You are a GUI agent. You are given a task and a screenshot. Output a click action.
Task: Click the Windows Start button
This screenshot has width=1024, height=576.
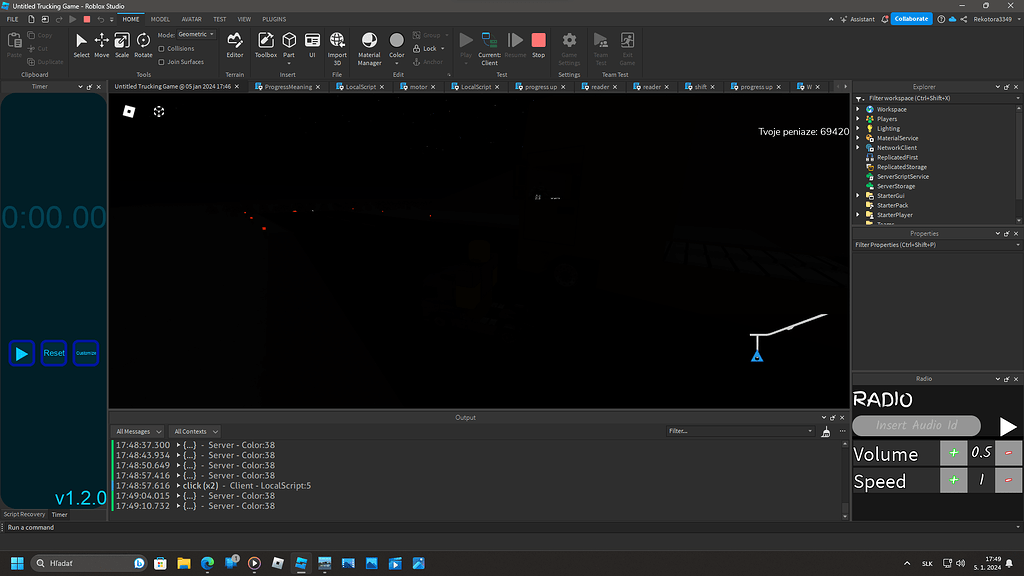pos(18,563)
